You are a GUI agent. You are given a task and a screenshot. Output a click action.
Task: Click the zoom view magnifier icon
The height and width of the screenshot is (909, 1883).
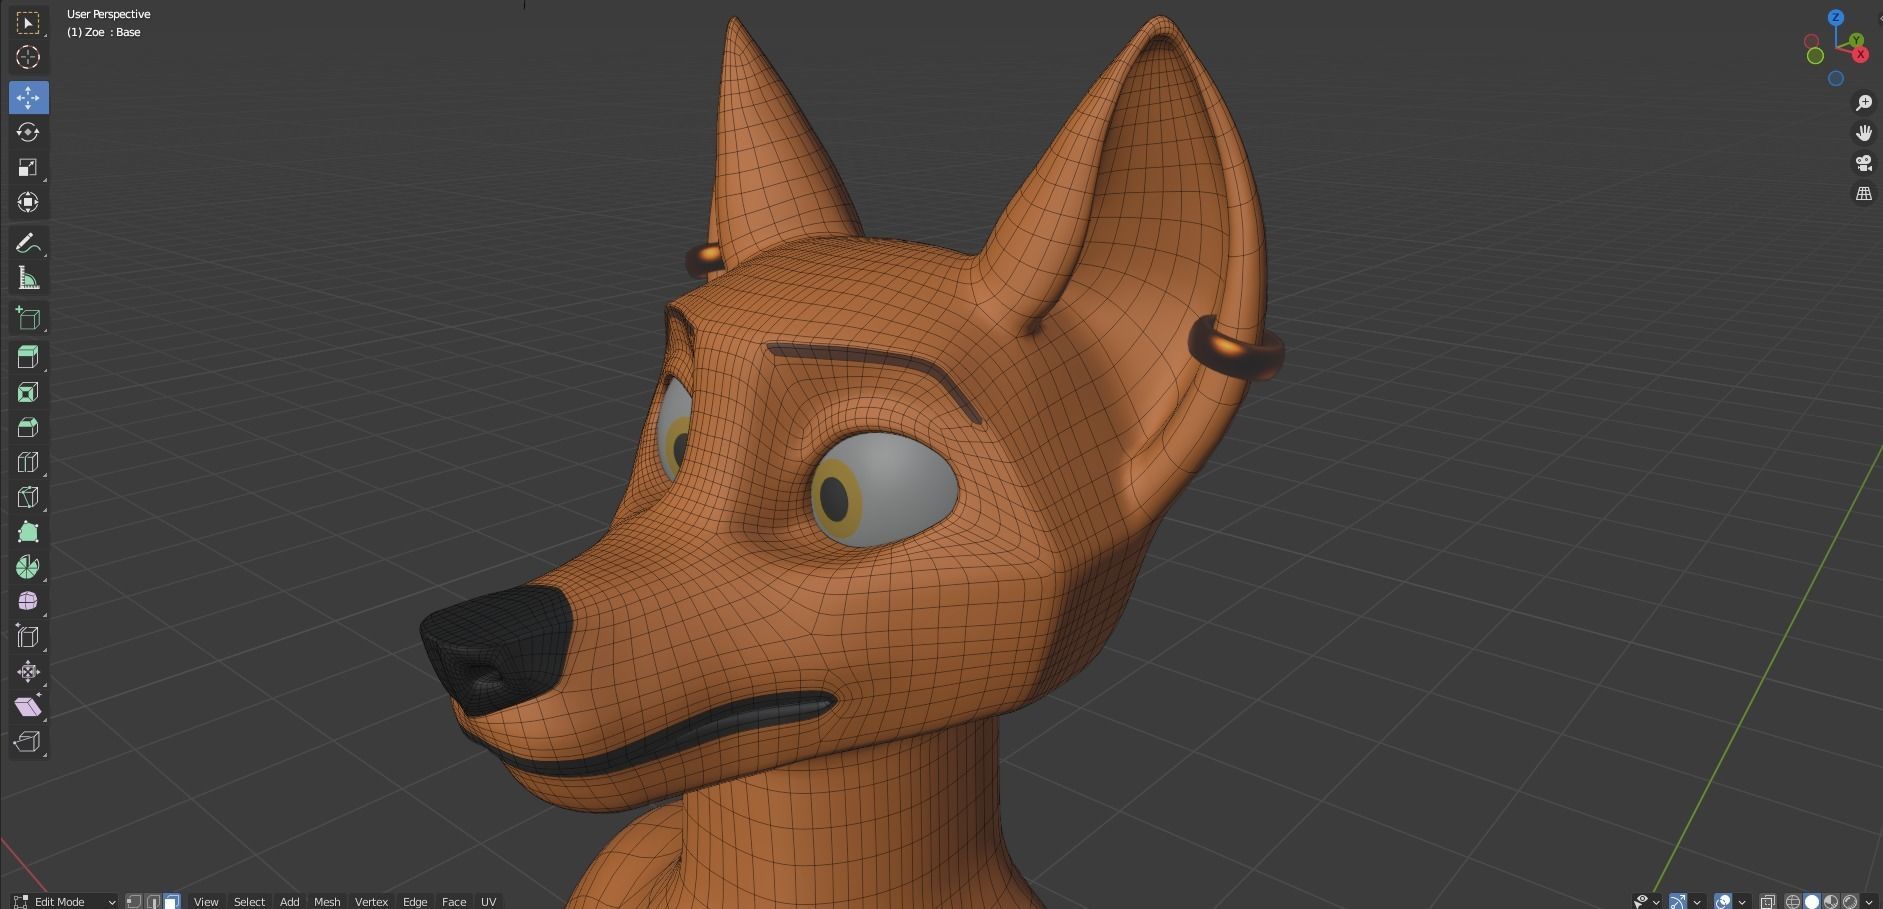(x=1864, y=103)
